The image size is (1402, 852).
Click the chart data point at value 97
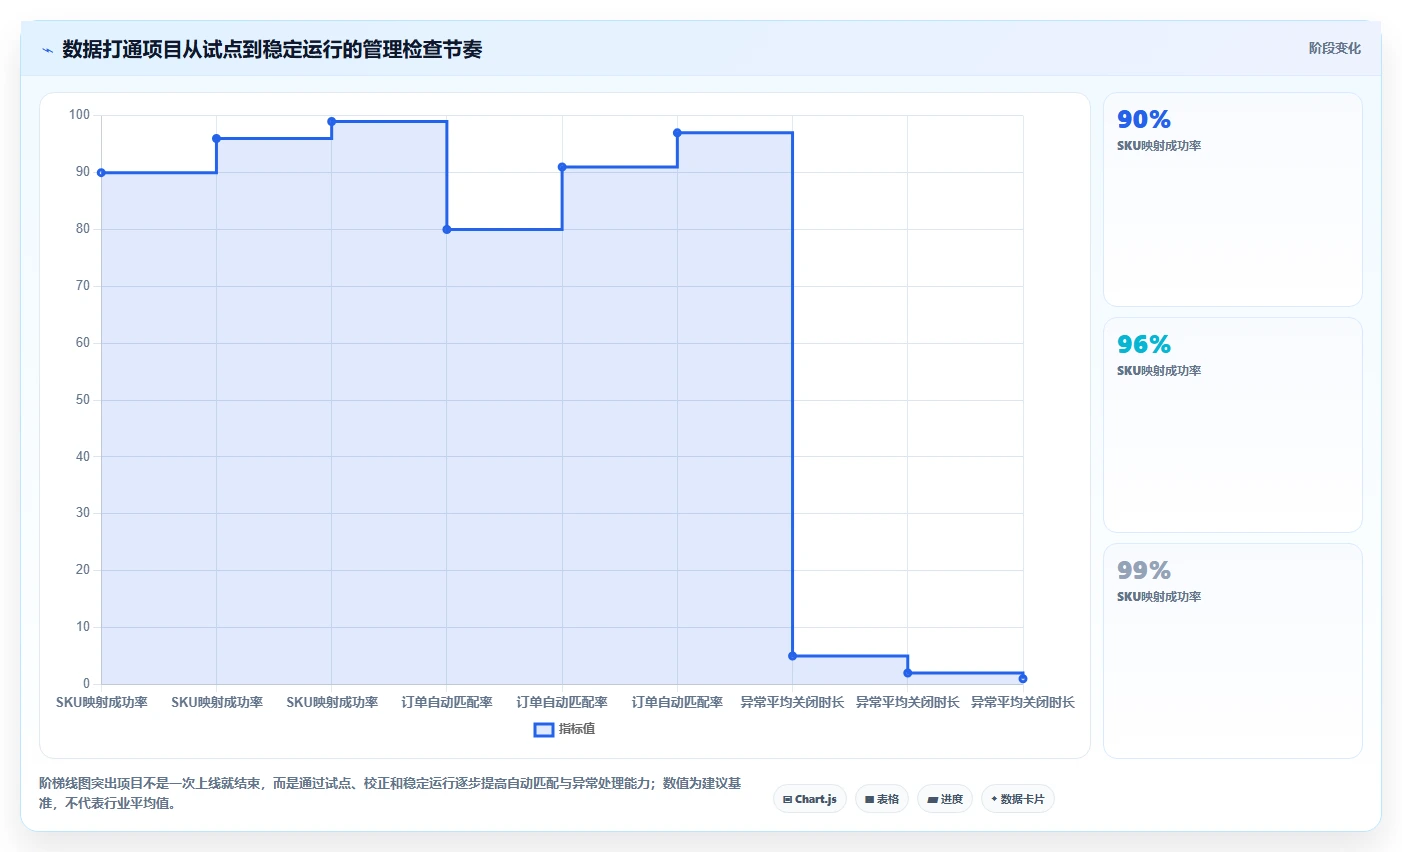(x=677, y=133)
